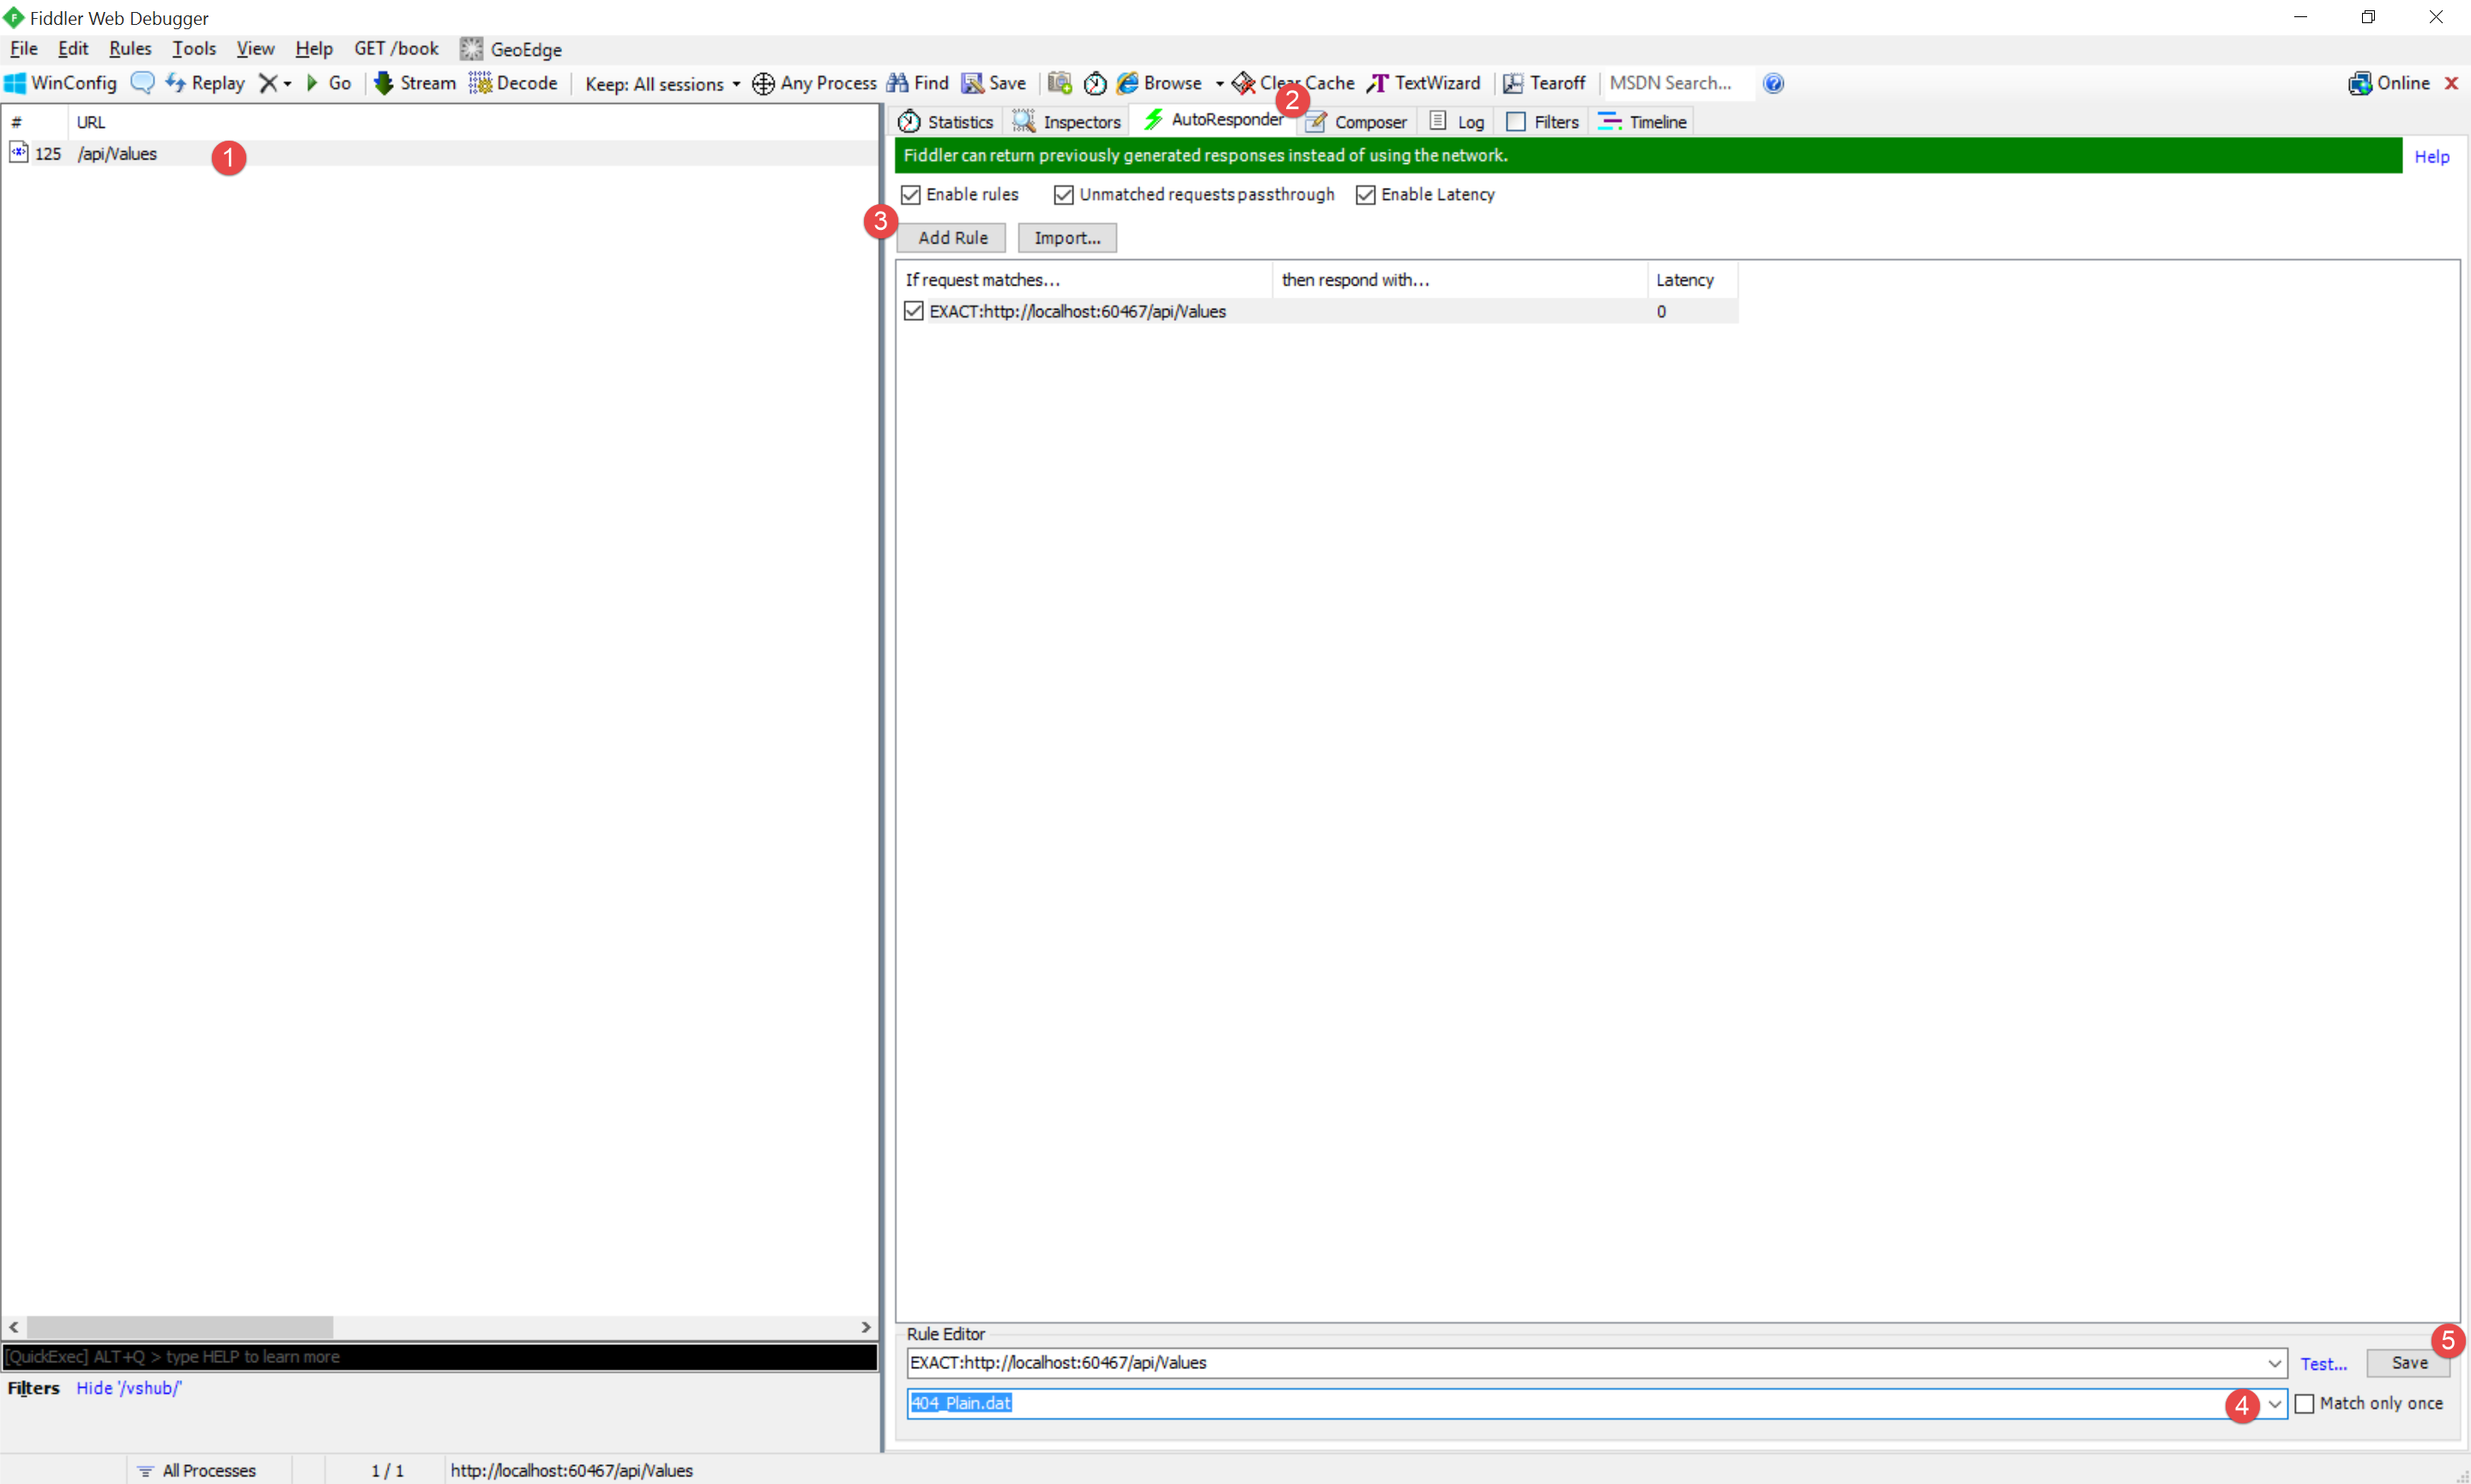Click the Import... button

(1067, 237)
